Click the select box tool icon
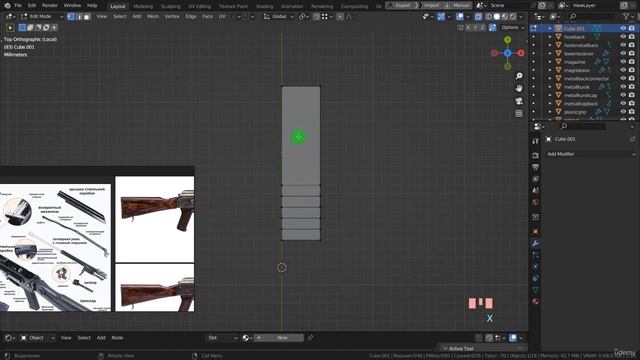Viewport: 640px width, 360px height. coord(10,28)
